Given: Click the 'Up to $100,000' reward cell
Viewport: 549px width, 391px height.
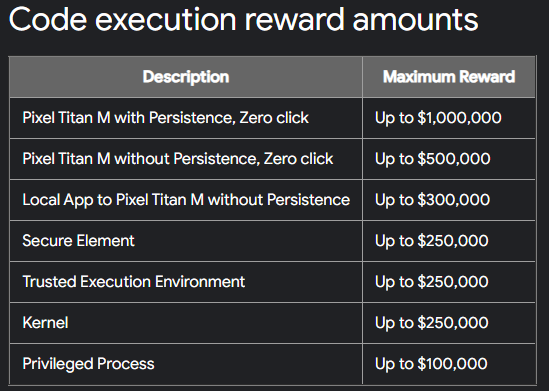Looking at the screenshot, I should pyautogui.click(x=449, y=364).
